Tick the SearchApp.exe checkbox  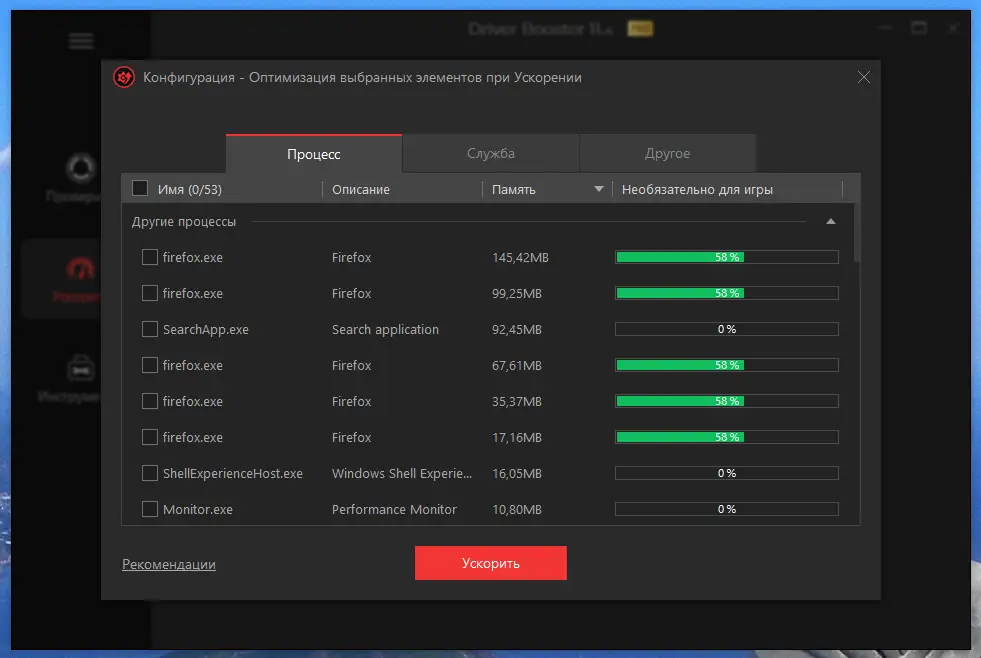(x=150, y=329)
